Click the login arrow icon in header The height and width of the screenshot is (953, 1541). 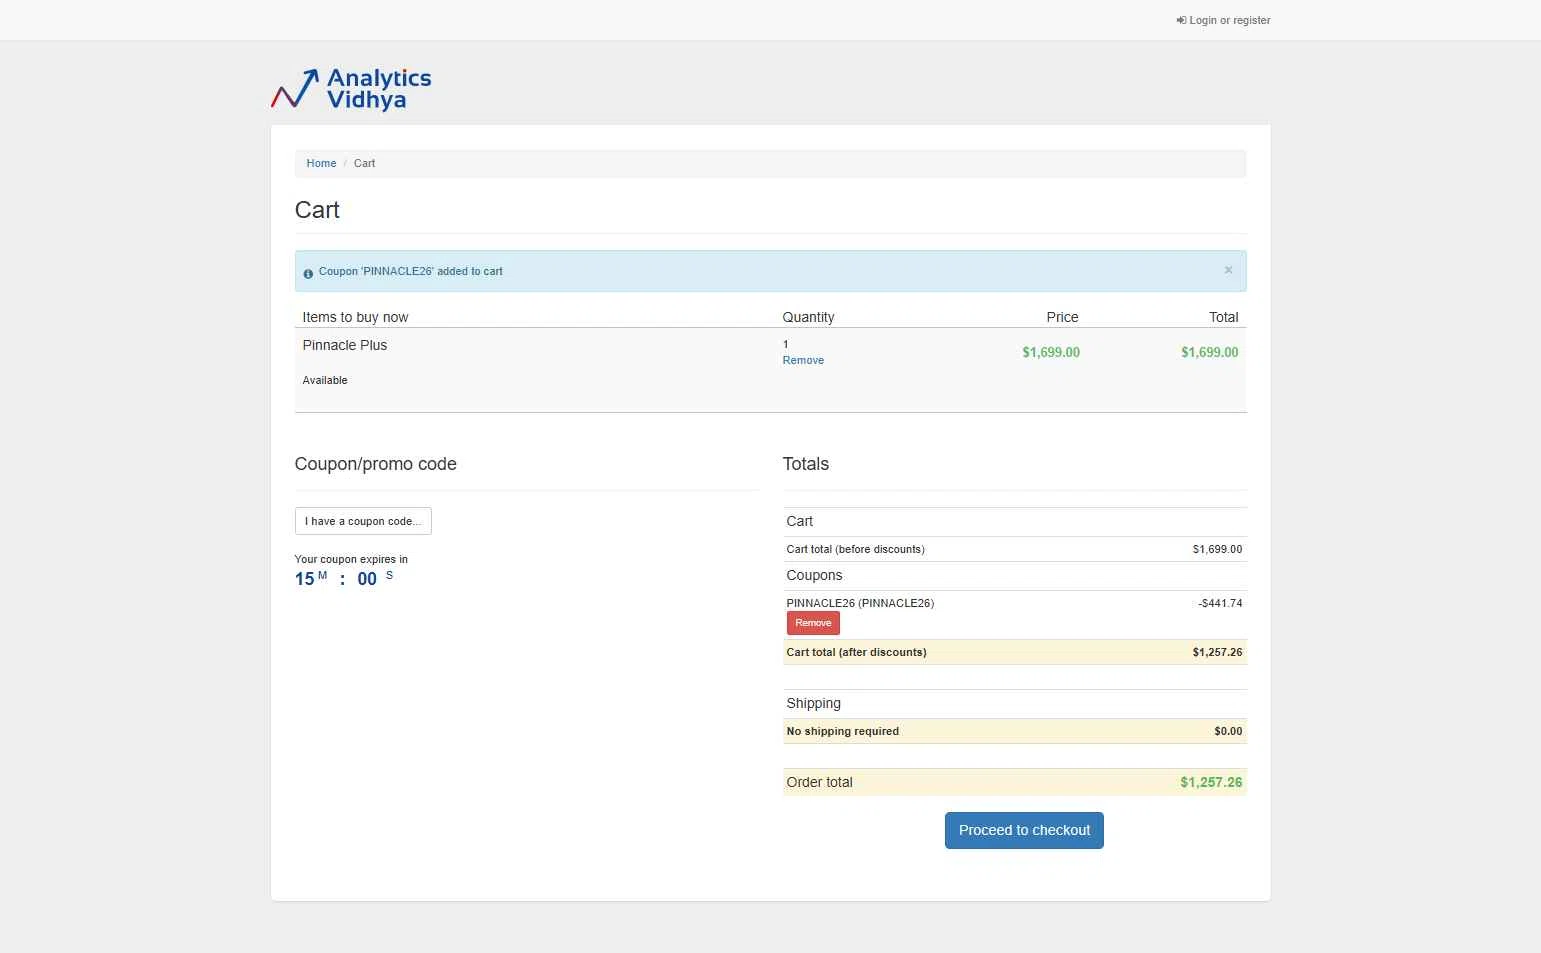pyautogui.click(x=1181, y=20)
